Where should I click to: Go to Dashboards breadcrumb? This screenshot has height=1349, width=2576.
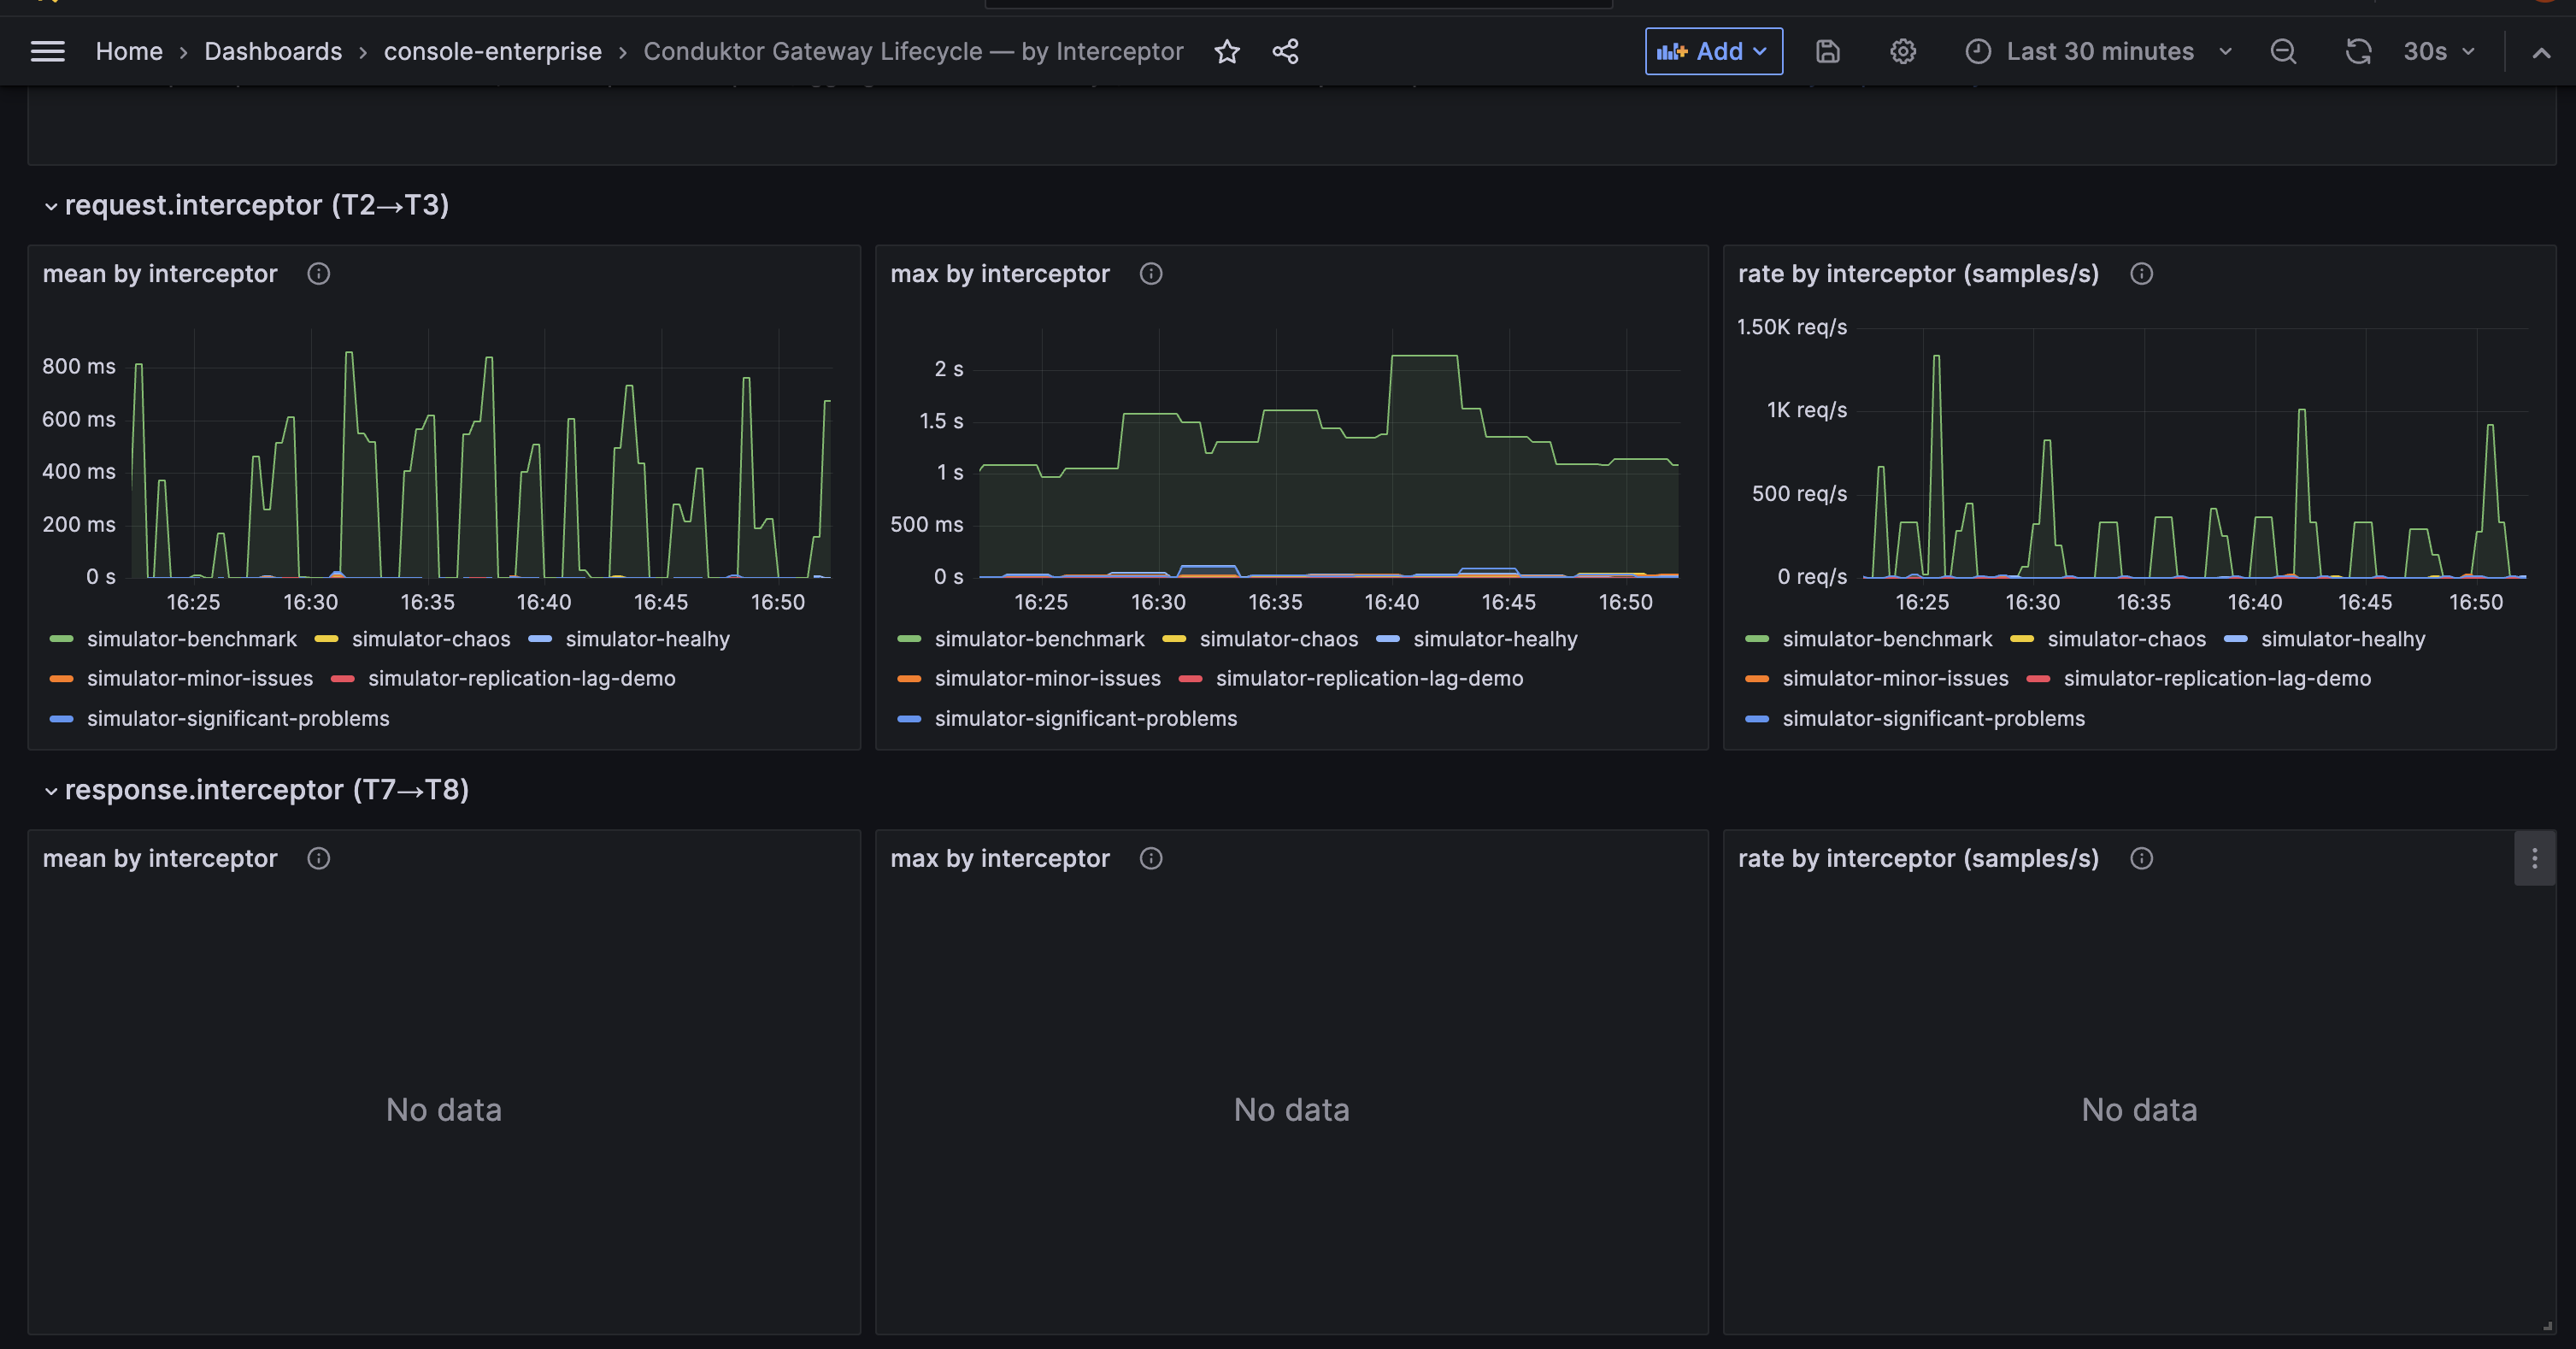point(273,51)
